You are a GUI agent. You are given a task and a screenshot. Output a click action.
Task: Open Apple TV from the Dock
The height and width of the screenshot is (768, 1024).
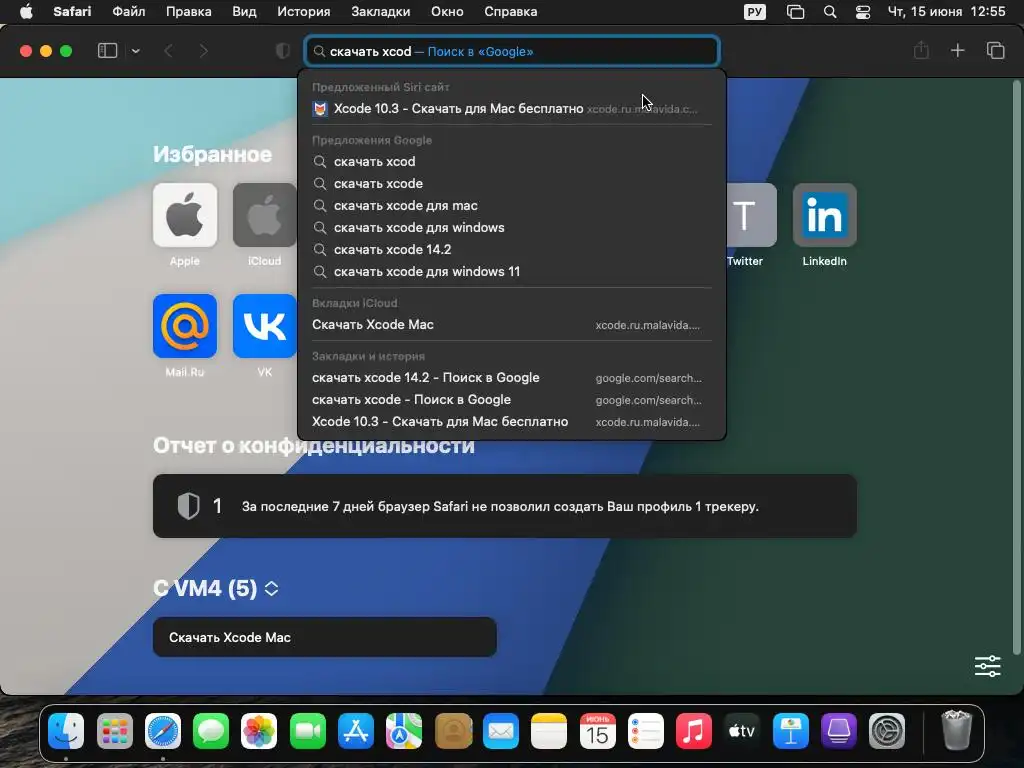coord(742,731)
